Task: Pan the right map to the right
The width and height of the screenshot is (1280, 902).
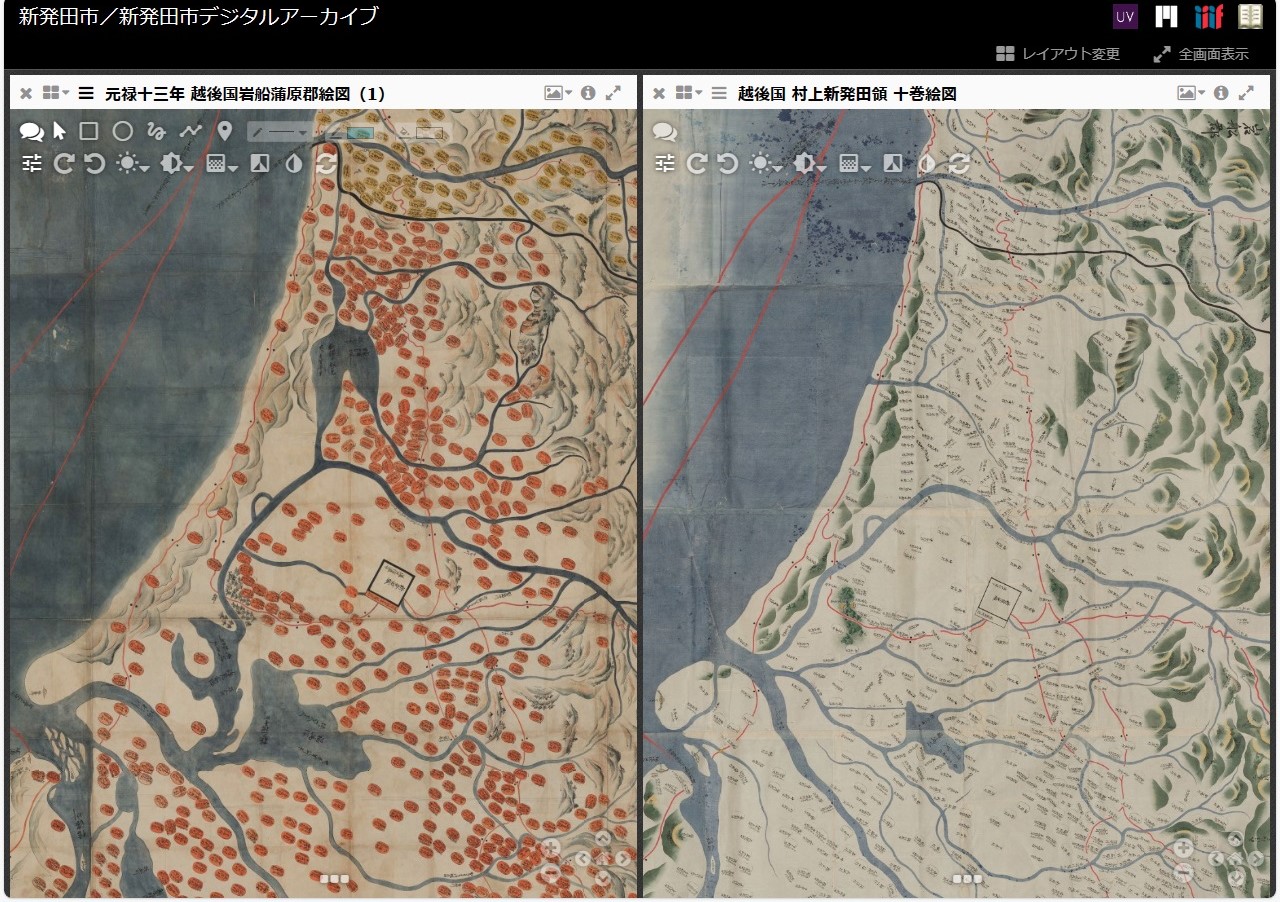Action: point(1256,858)
